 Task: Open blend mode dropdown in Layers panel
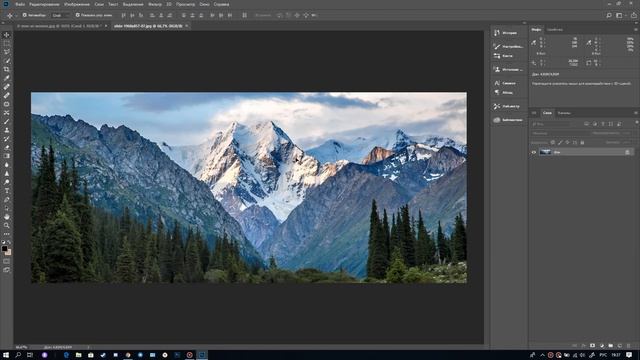coord(560,133)
